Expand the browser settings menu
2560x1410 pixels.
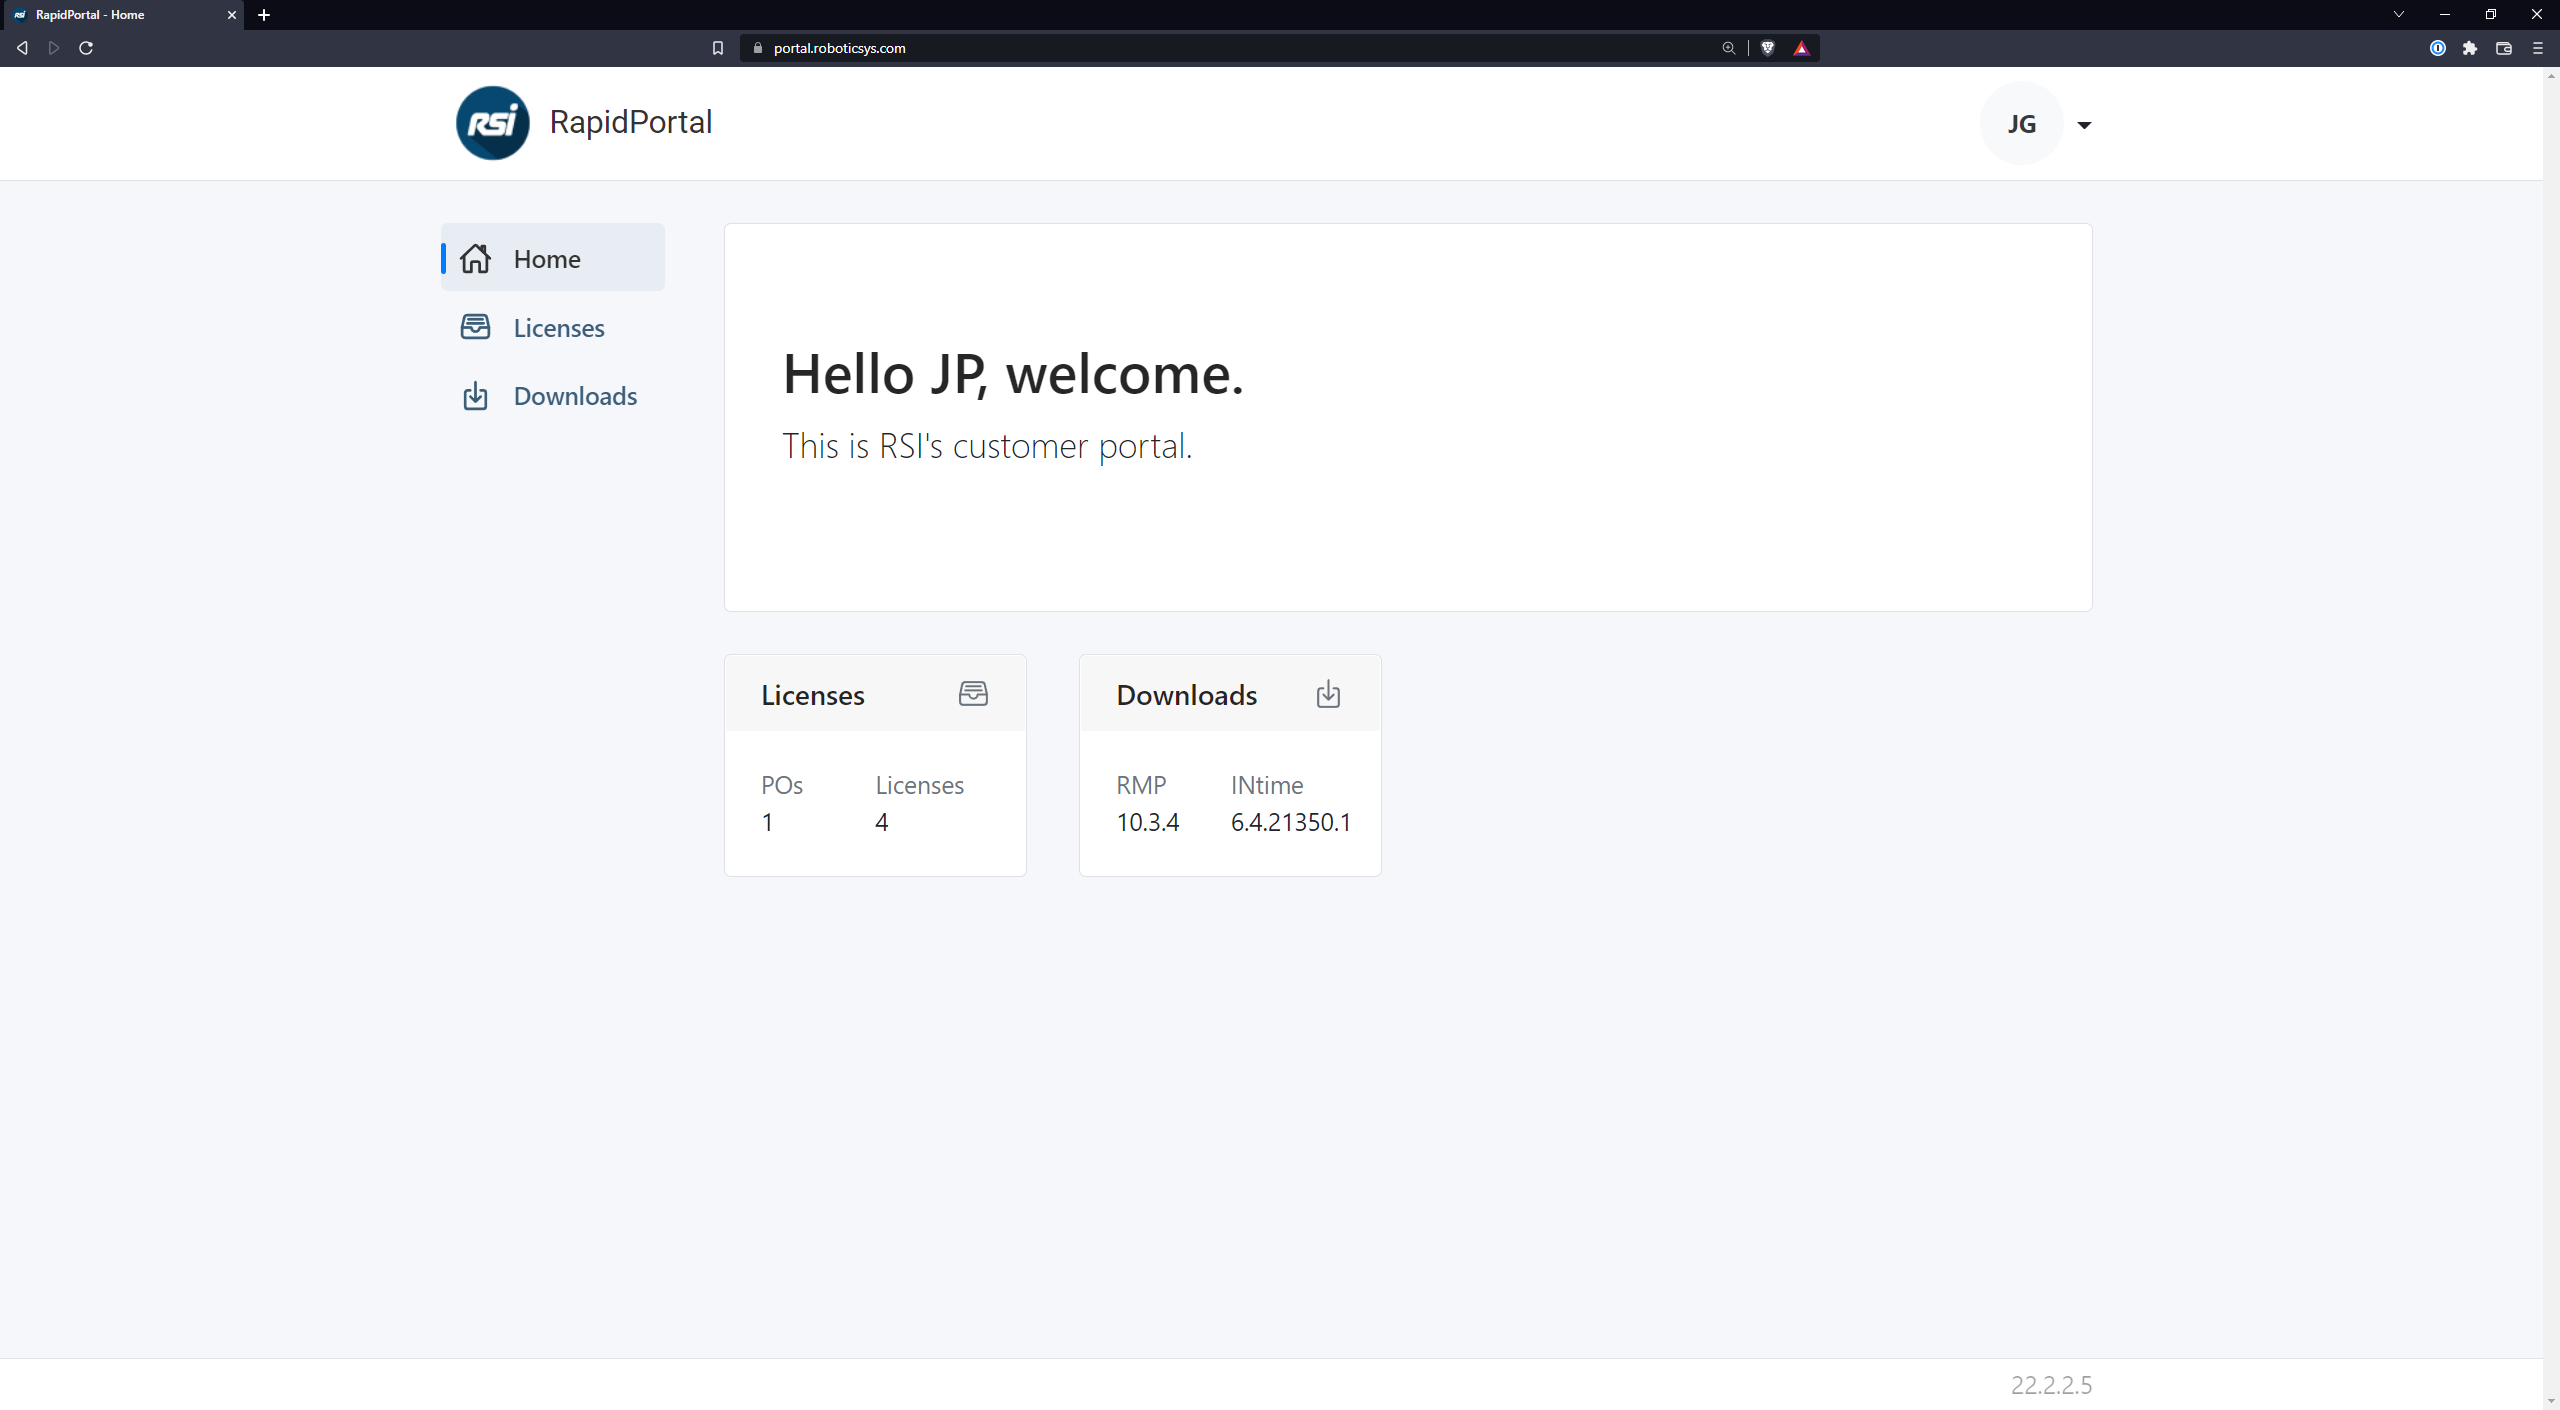pos(2537,47)
